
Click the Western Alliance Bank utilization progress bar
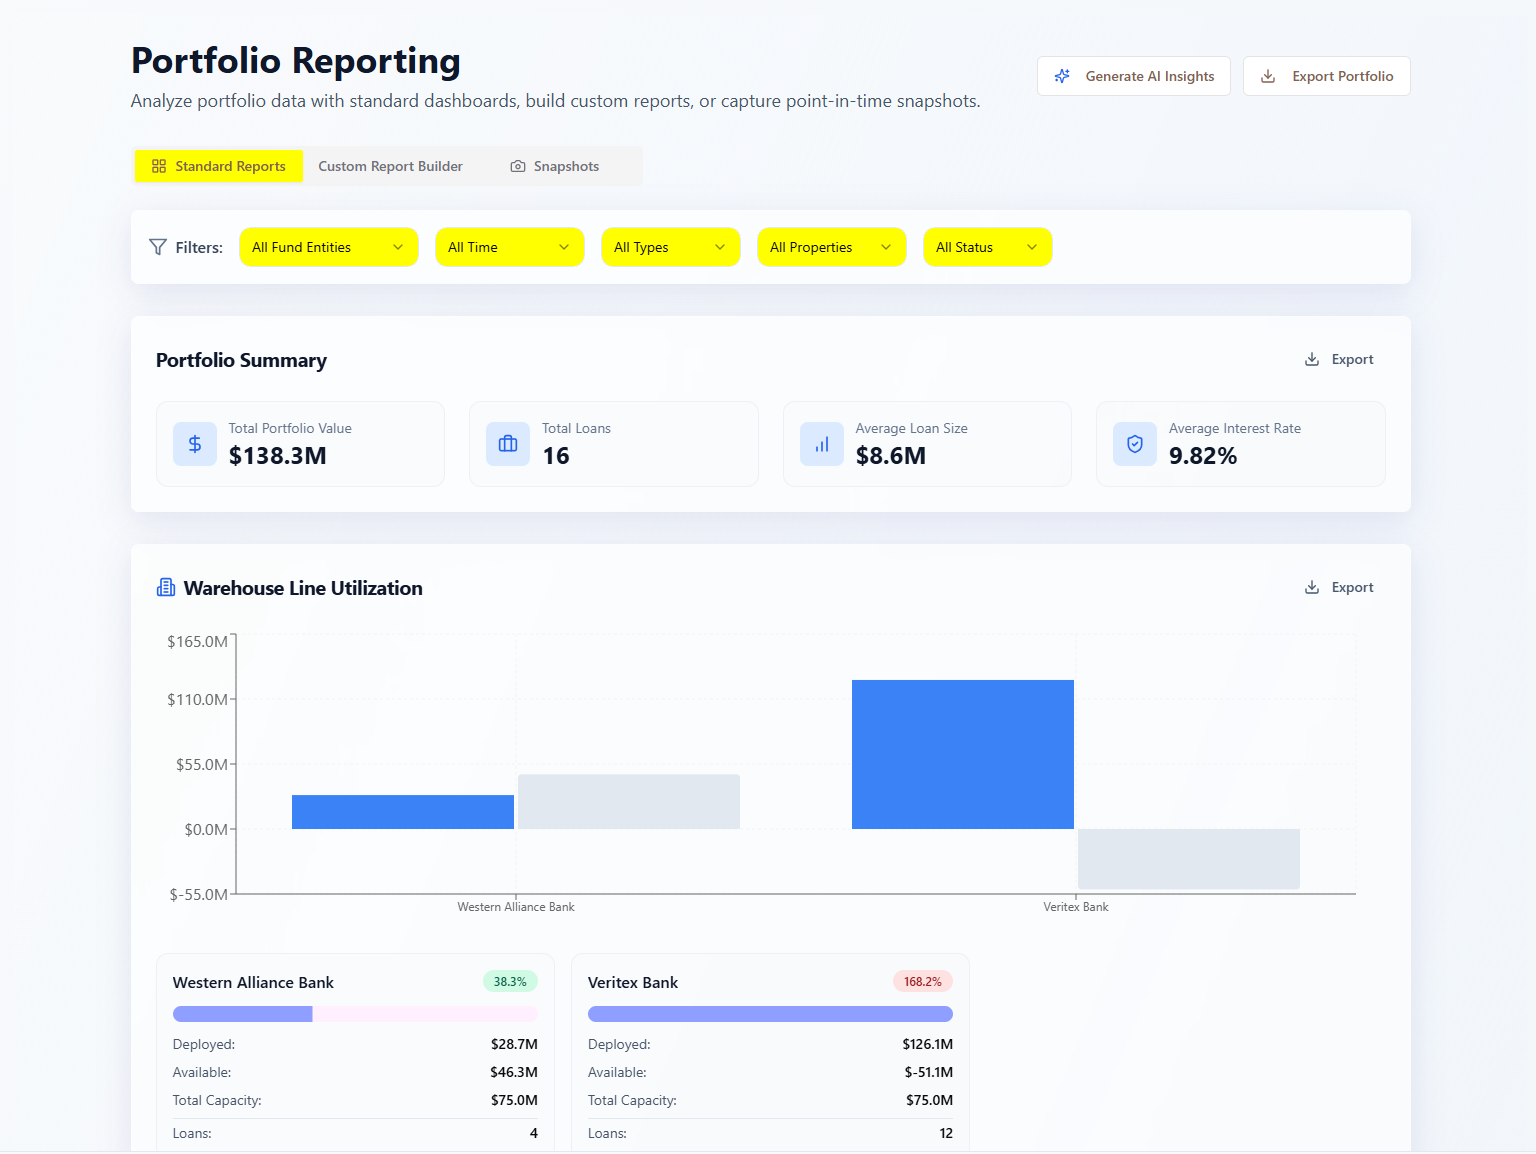pos(354,1013)
